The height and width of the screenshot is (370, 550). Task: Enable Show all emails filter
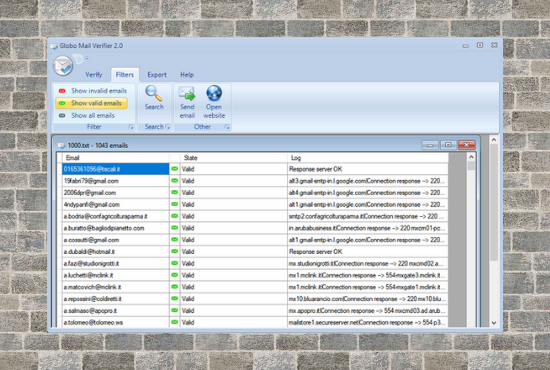87,115
